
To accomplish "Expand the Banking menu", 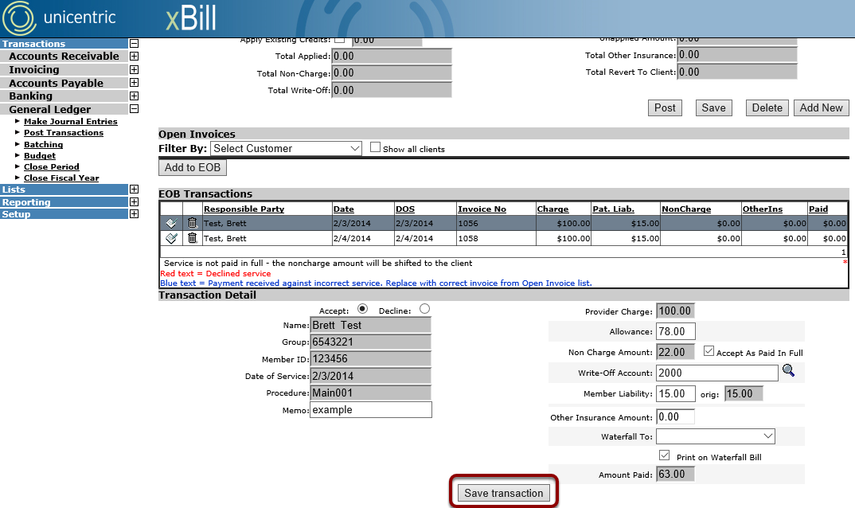I will (134, 95).
